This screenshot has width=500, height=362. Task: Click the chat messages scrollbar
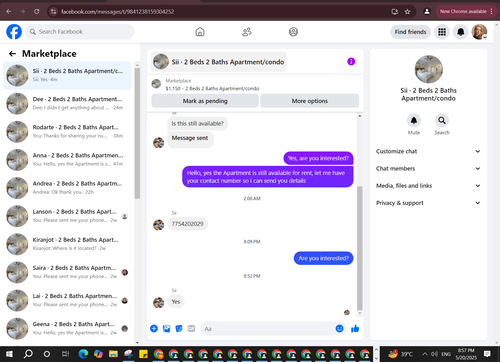tap(360, 248)
